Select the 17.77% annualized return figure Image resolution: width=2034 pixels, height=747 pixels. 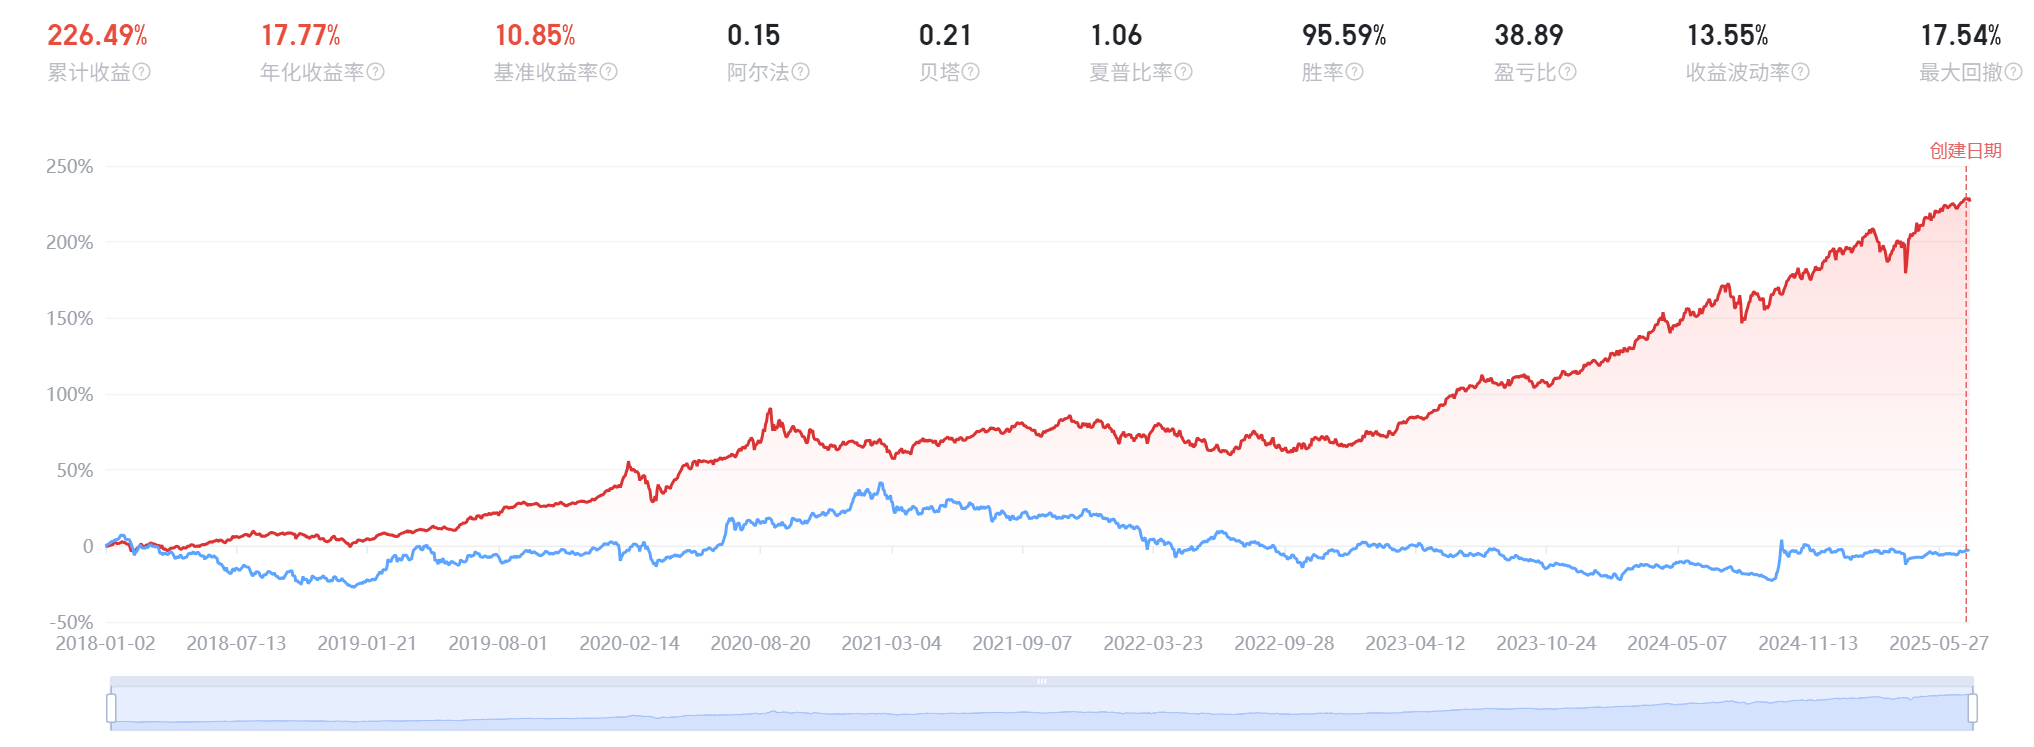click(300, 36)
